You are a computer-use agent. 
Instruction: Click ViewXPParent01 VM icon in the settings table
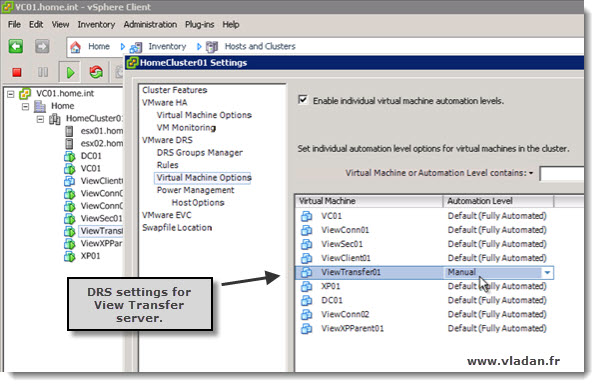(x=306, y=329)
